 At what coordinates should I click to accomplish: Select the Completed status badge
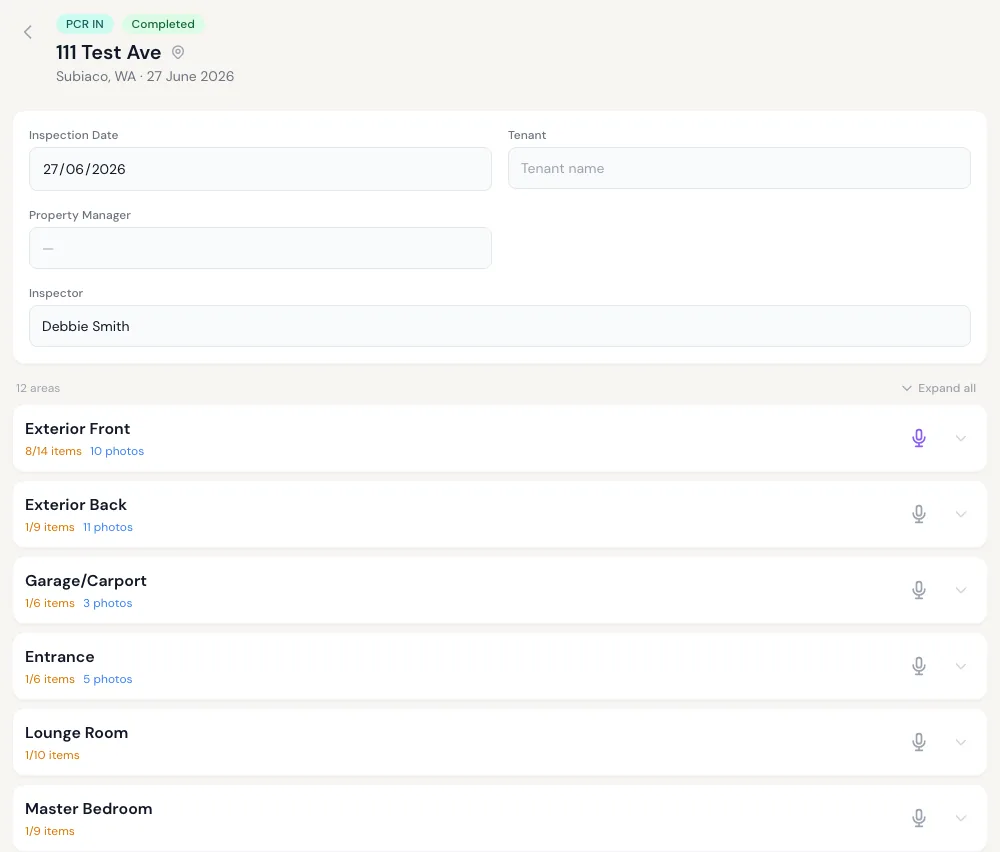(163, 24)
